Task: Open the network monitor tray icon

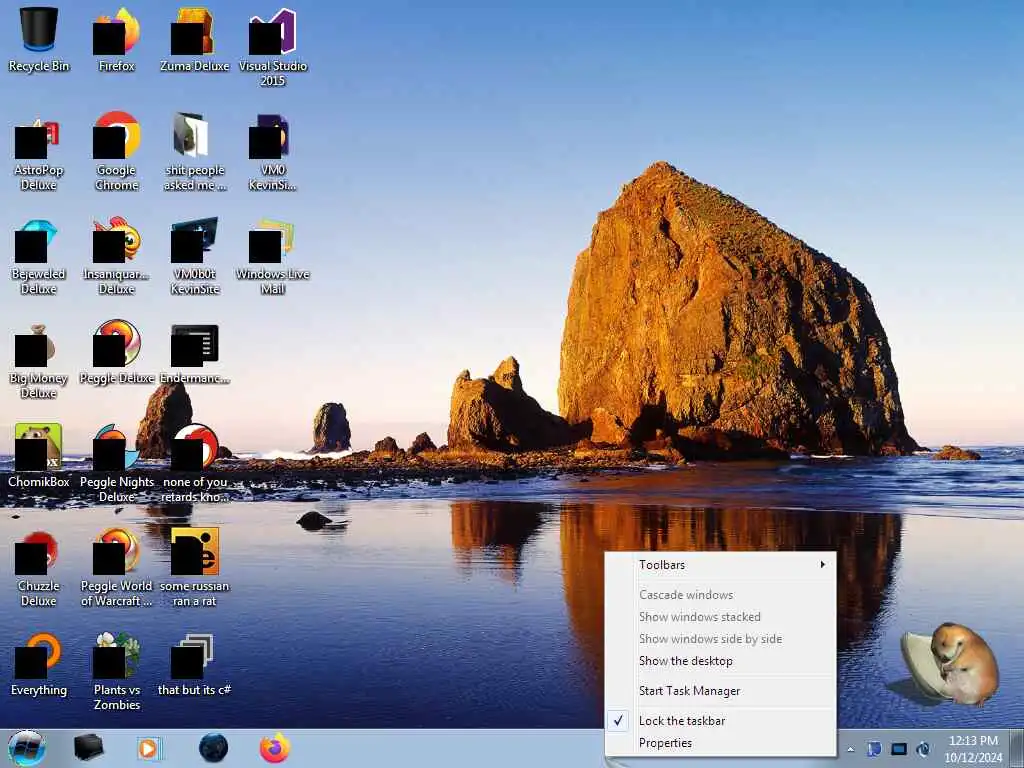Action: [x=899, y=749]
